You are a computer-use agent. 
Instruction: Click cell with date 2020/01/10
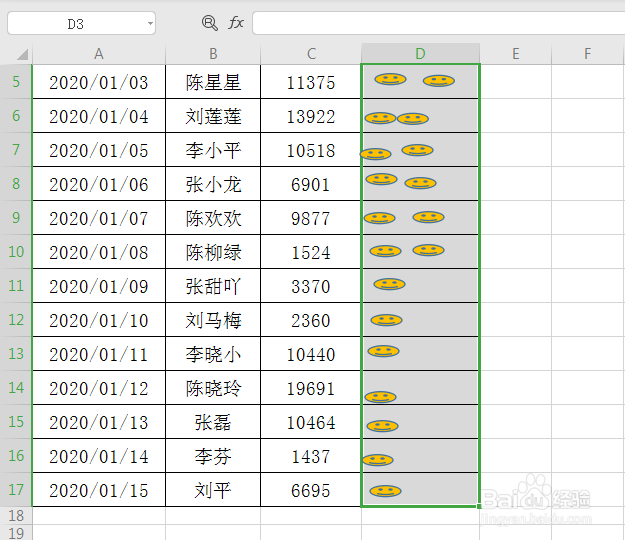[98, 320]
